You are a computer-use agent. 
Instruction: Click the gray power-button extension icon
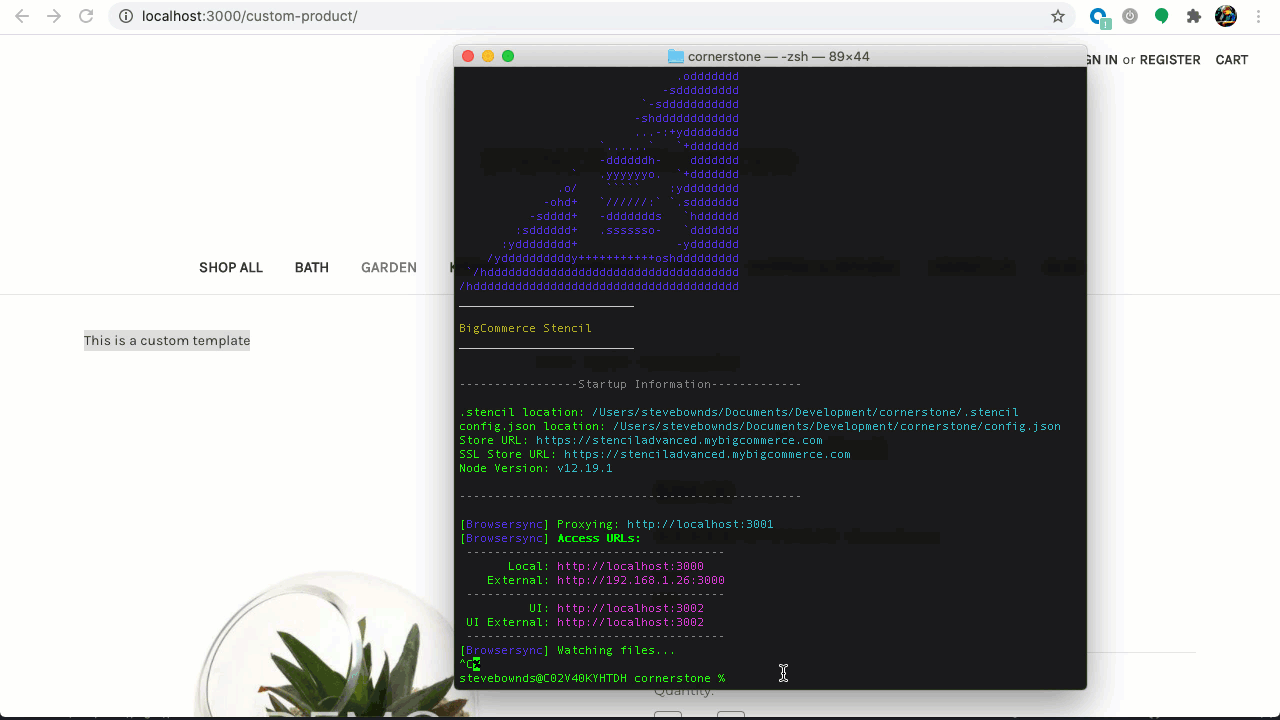point(1130,16)
